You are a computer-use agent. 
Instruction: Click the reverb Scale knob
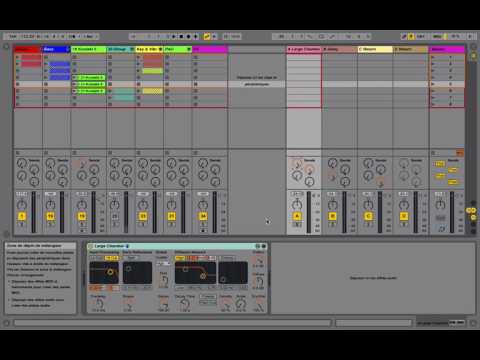(x=241, y=304)
